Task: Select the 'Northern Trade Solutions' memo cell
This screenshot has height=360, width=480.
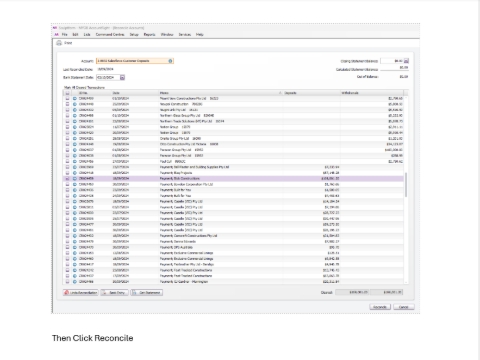Action: point(192,121)
